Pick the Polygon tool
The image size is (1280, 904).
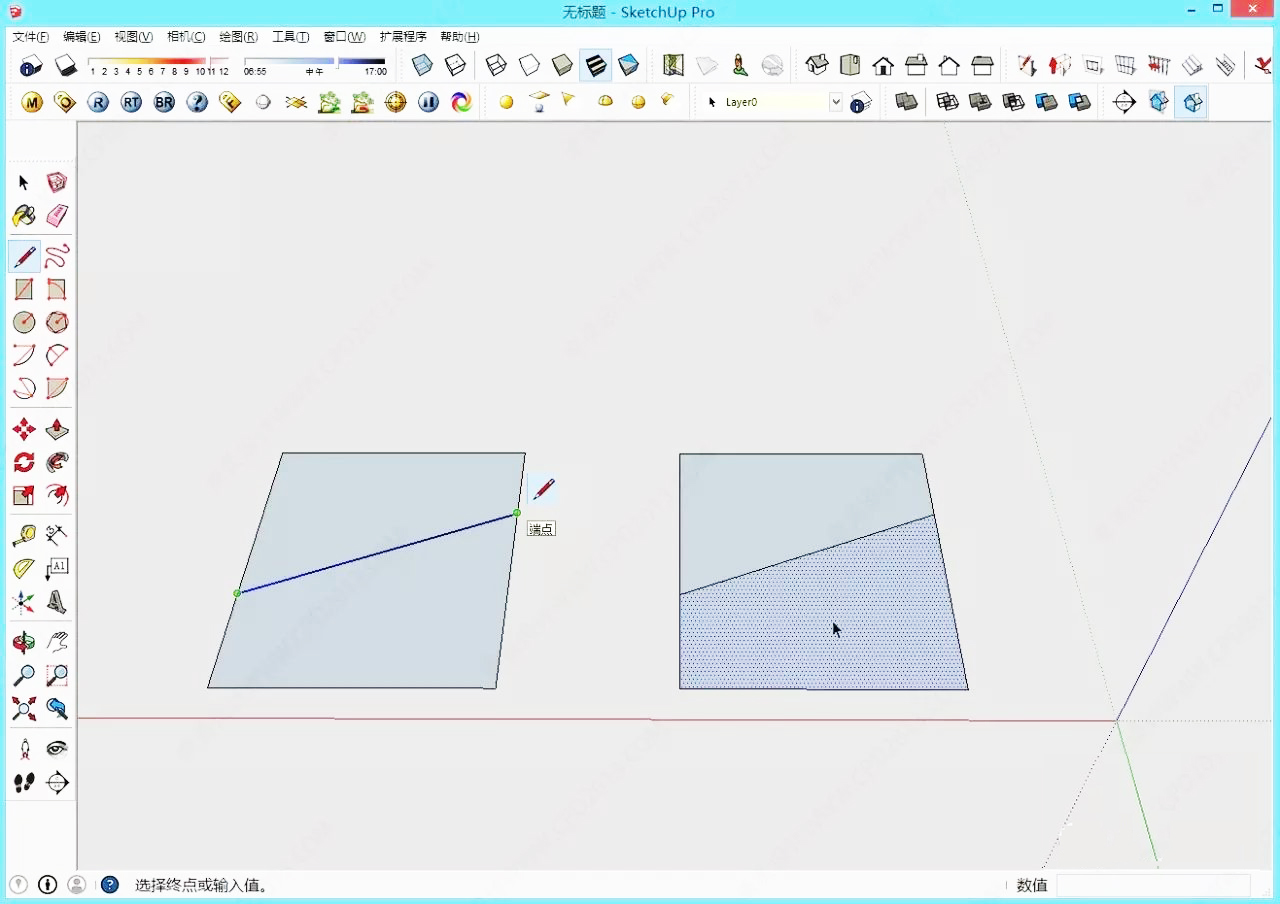(57, 322)
